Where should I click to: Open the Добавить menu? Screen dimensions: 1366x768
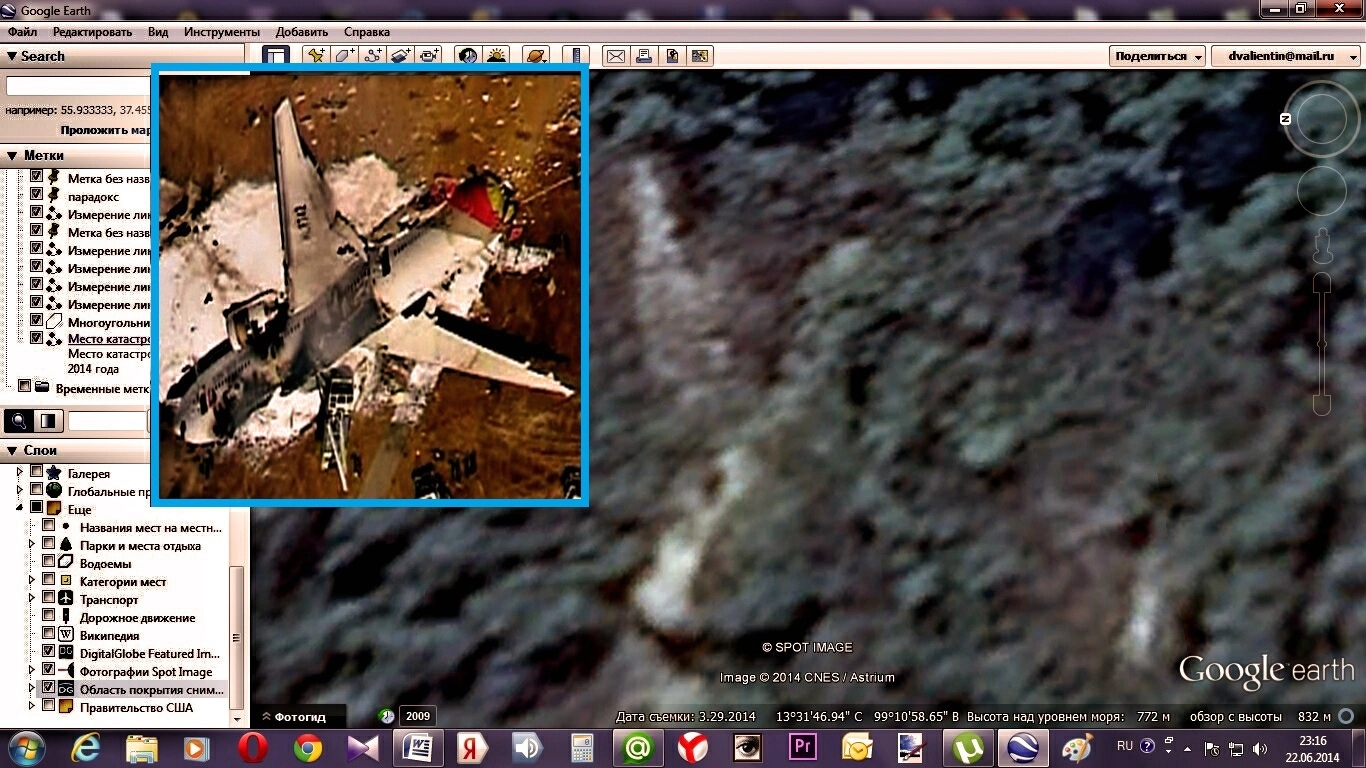point(301,32)
